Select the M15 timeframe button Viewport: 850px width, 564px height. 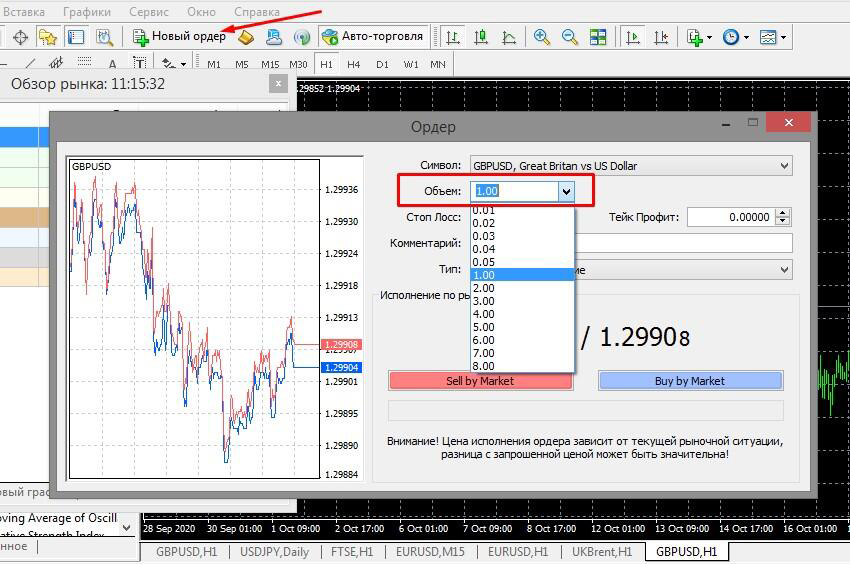pyautogui.click(x=270, y=64)
